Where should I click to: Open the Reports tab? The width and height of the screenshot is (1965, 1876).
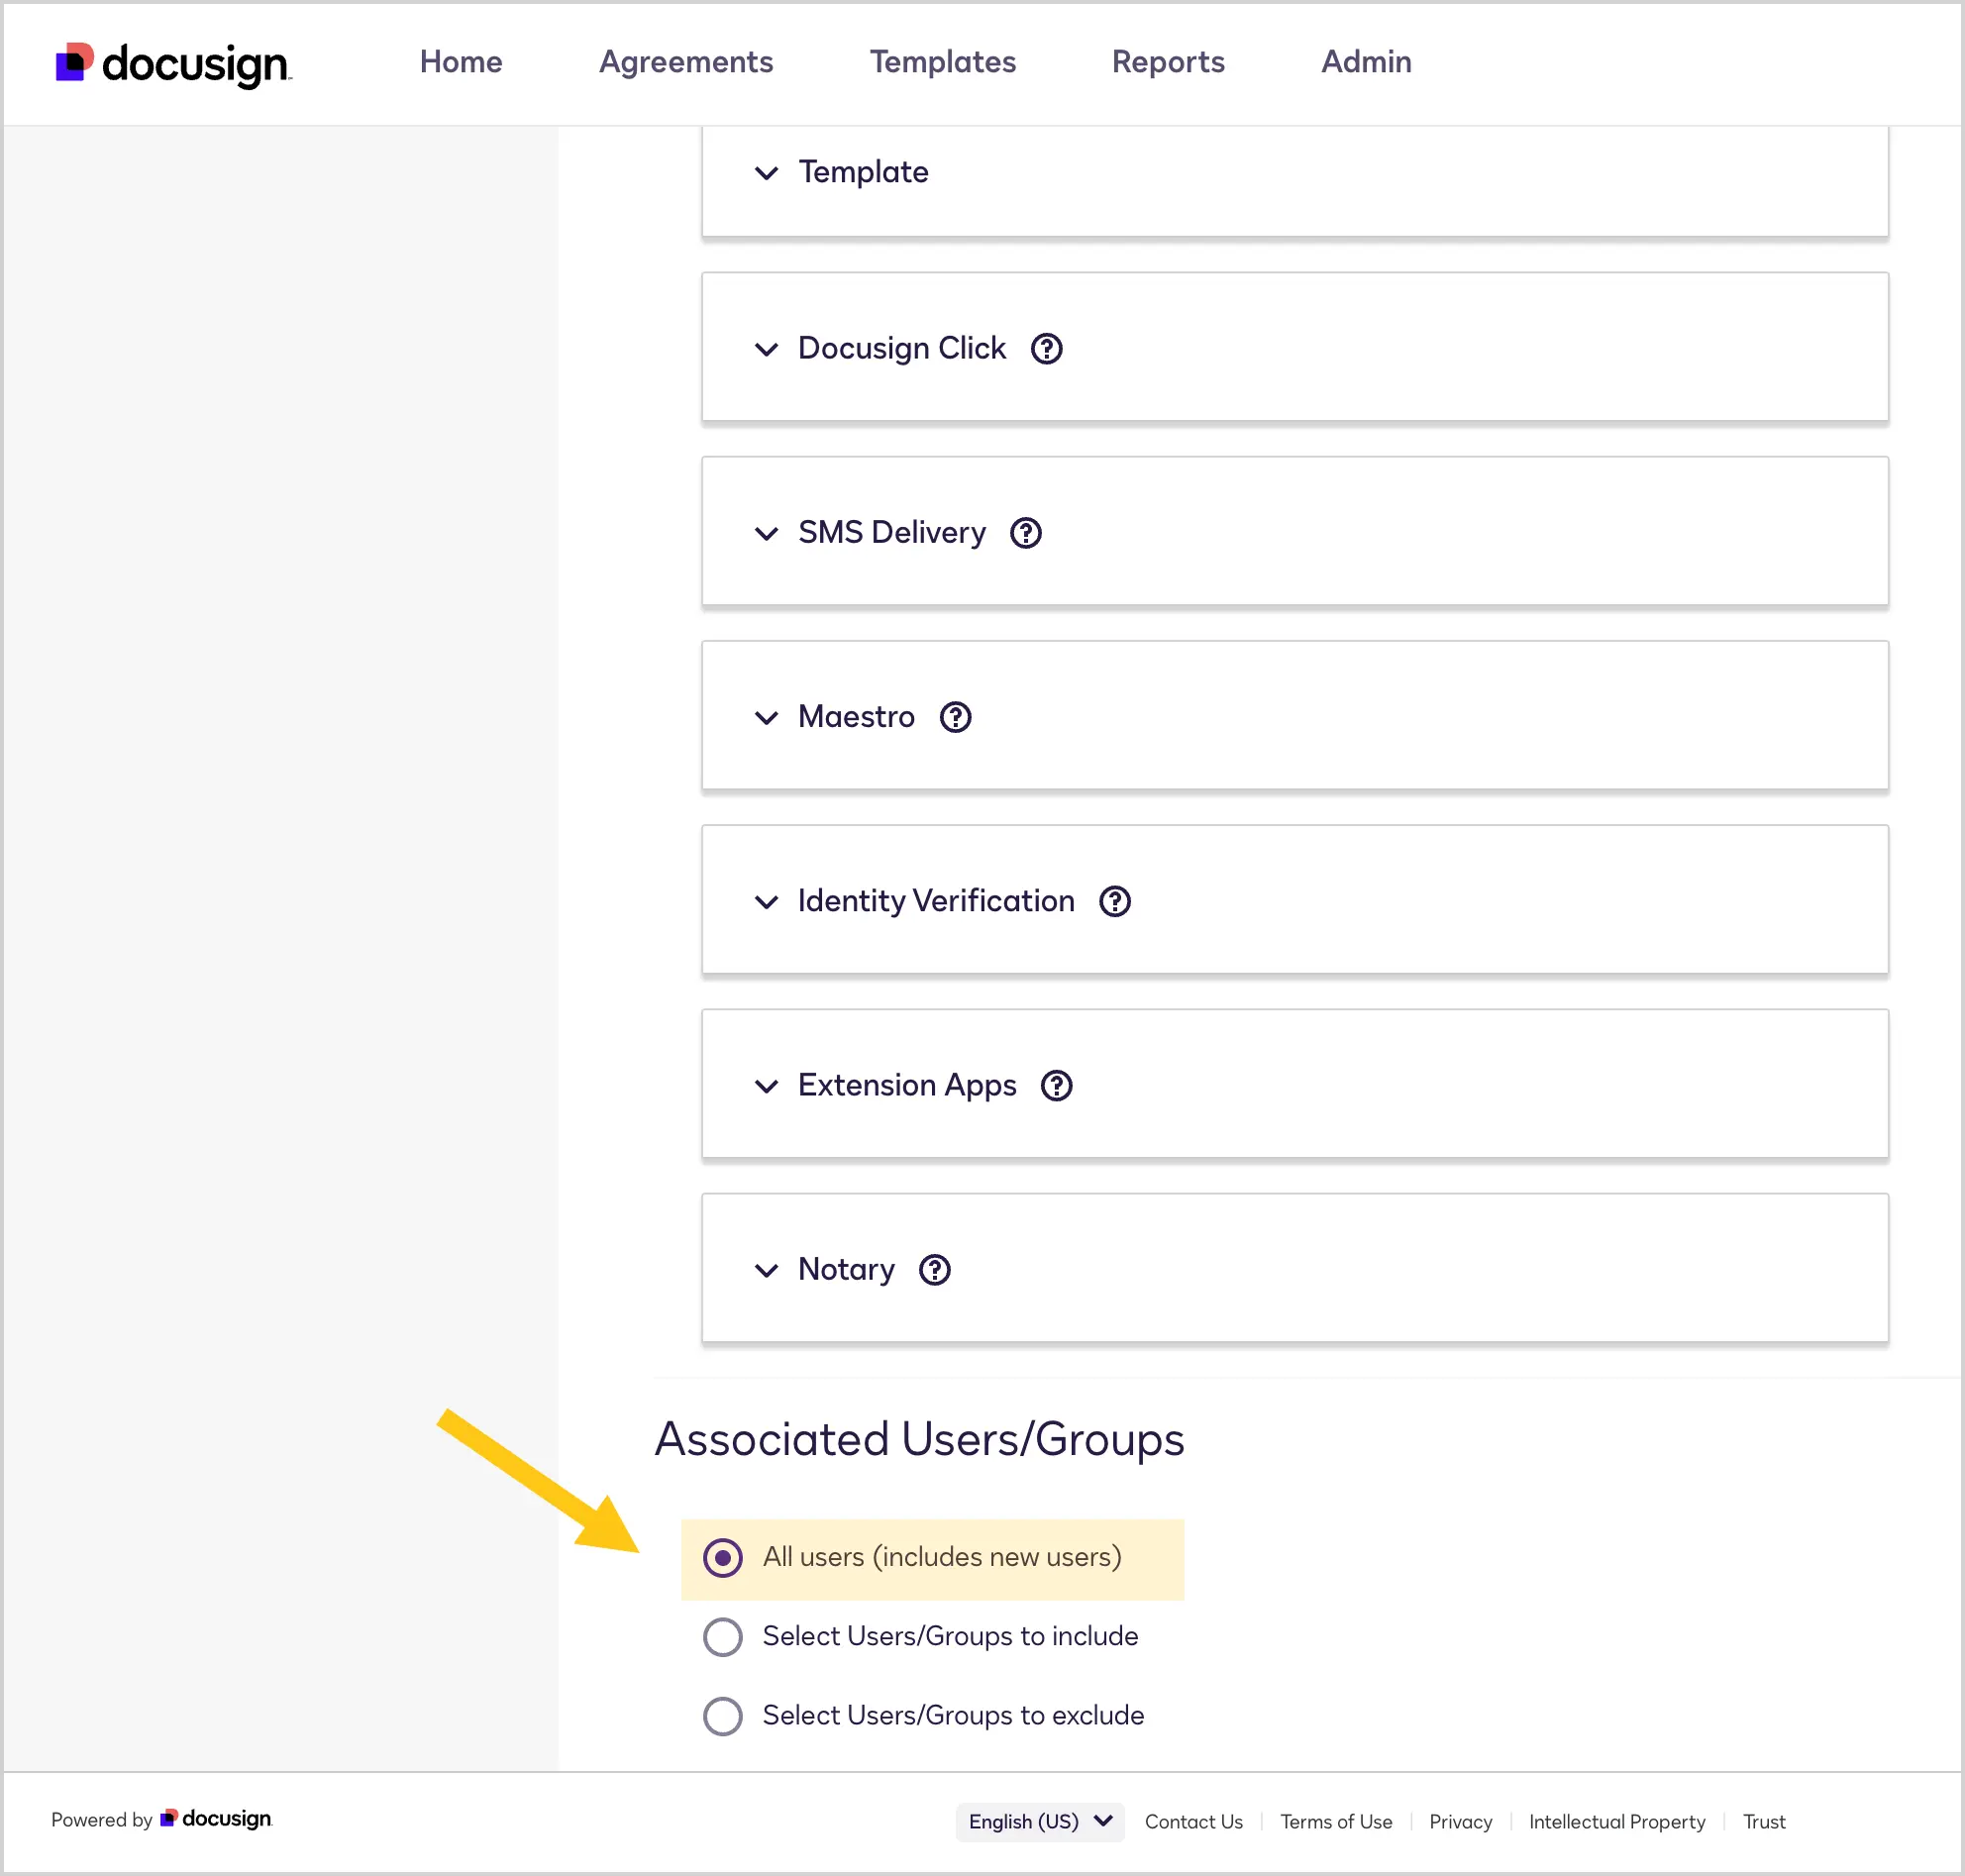(1168, 62)
